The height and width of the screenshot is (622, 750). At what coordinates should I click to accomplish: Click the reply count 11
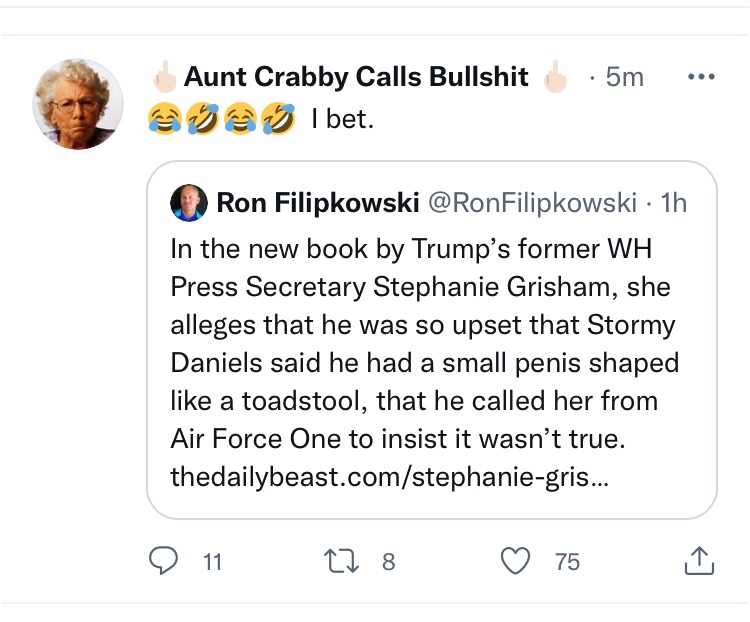[212, 563]
